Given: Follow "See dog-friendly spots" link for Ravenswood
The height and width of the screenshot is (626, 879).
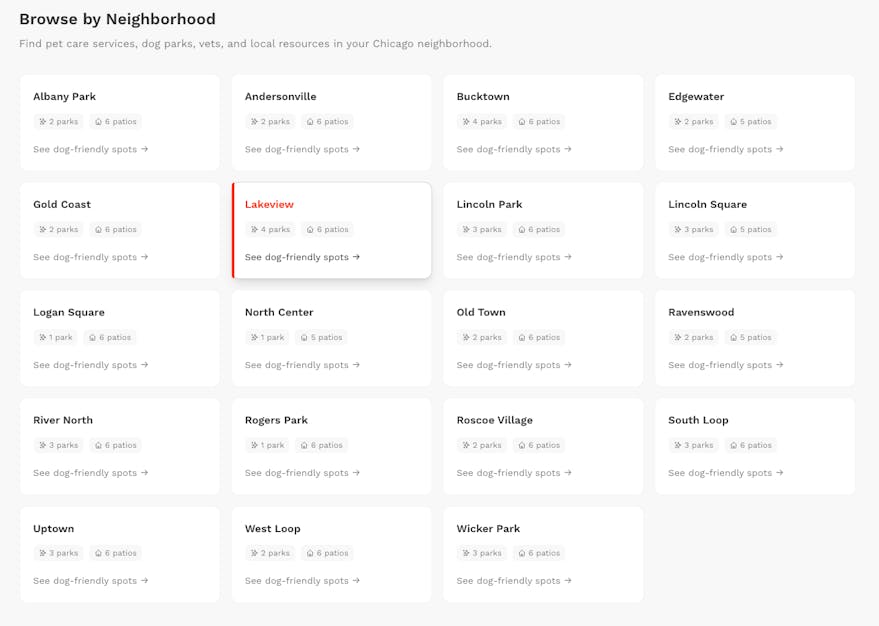Looking at the screenshot, I should pos(726,365).
